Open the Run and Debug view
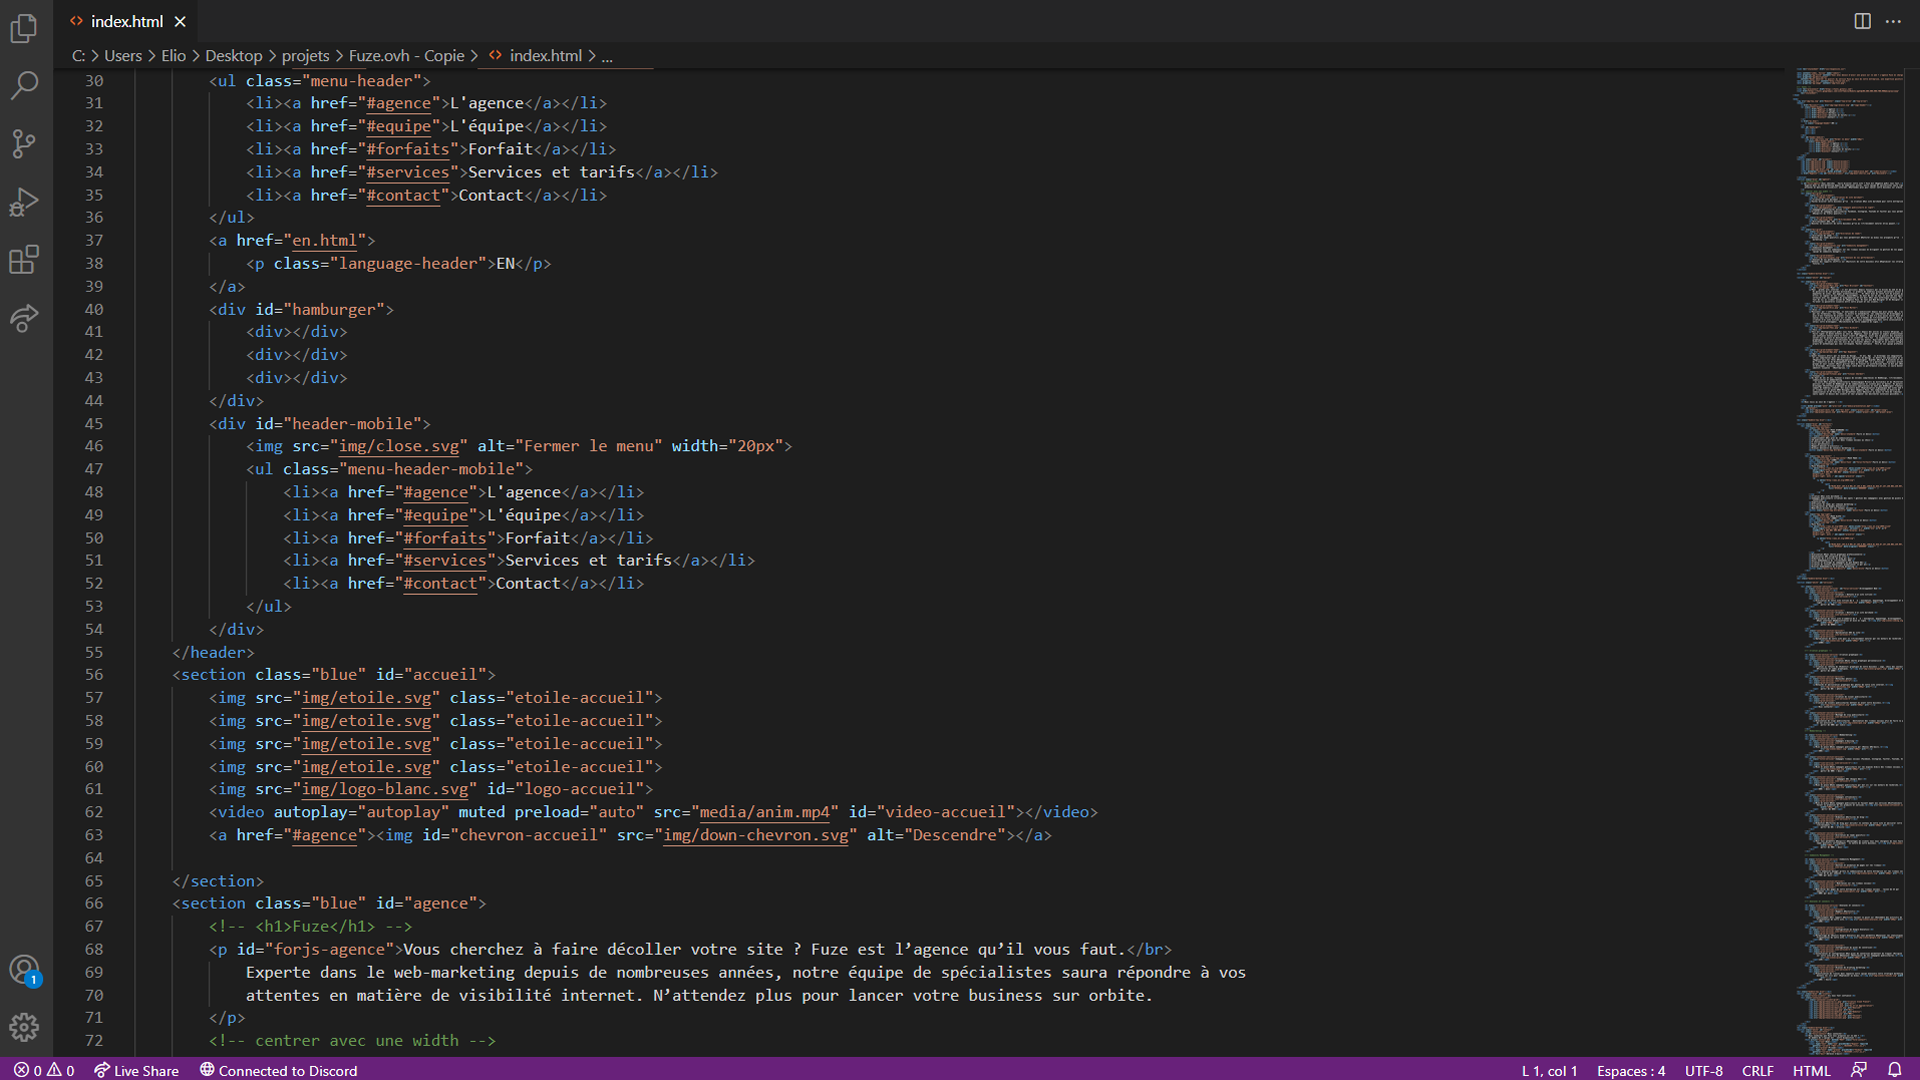 24,202
